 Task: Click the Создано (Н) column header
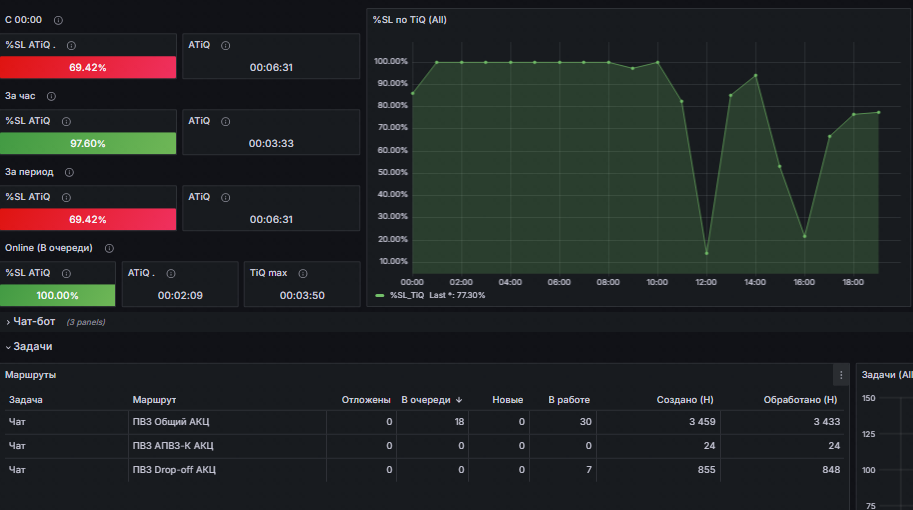coord(685,400)
